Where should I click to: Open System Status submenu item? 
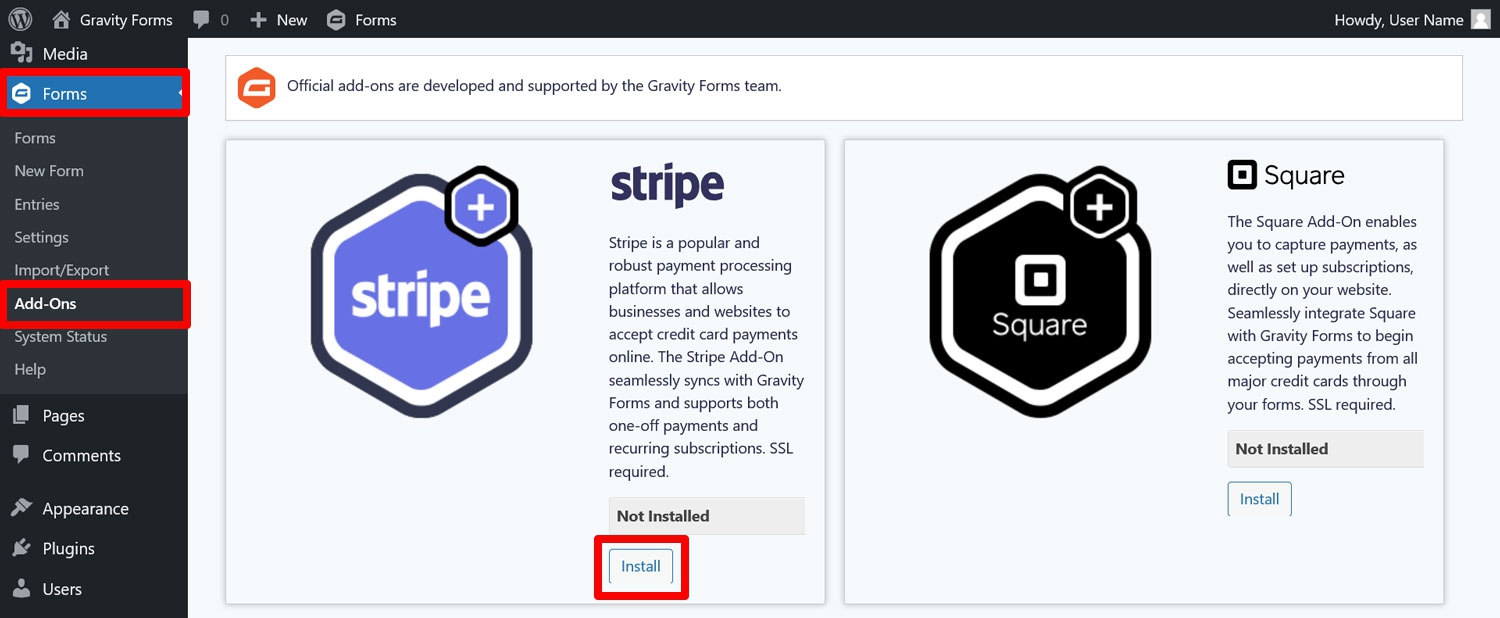coord(61,337)
